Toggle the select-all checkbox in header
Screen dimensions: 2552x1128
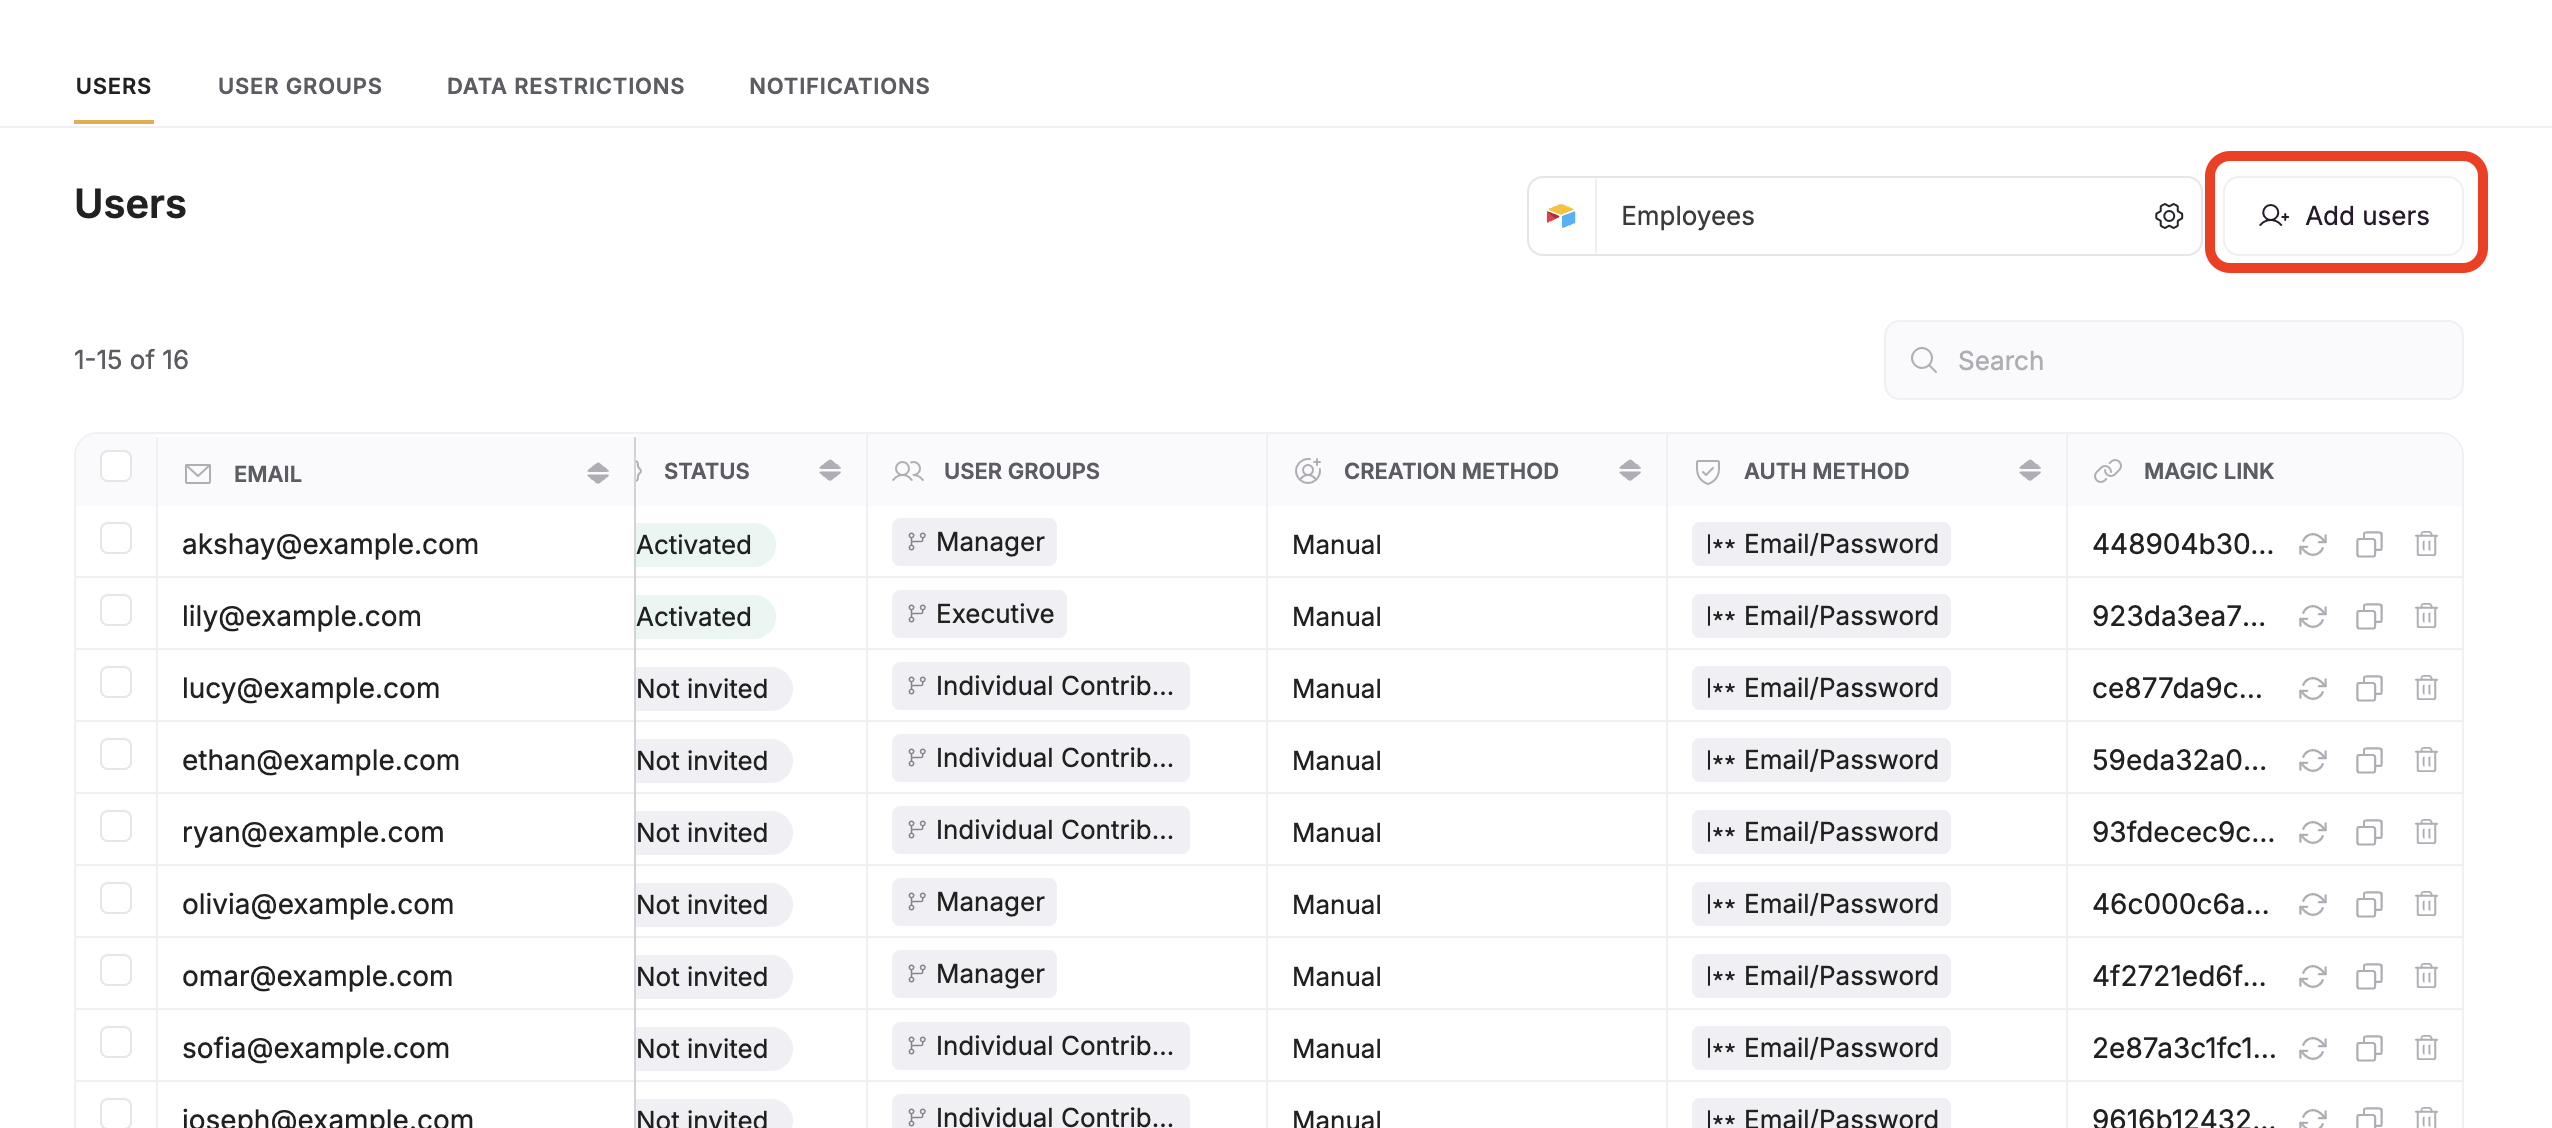(116, 467)
